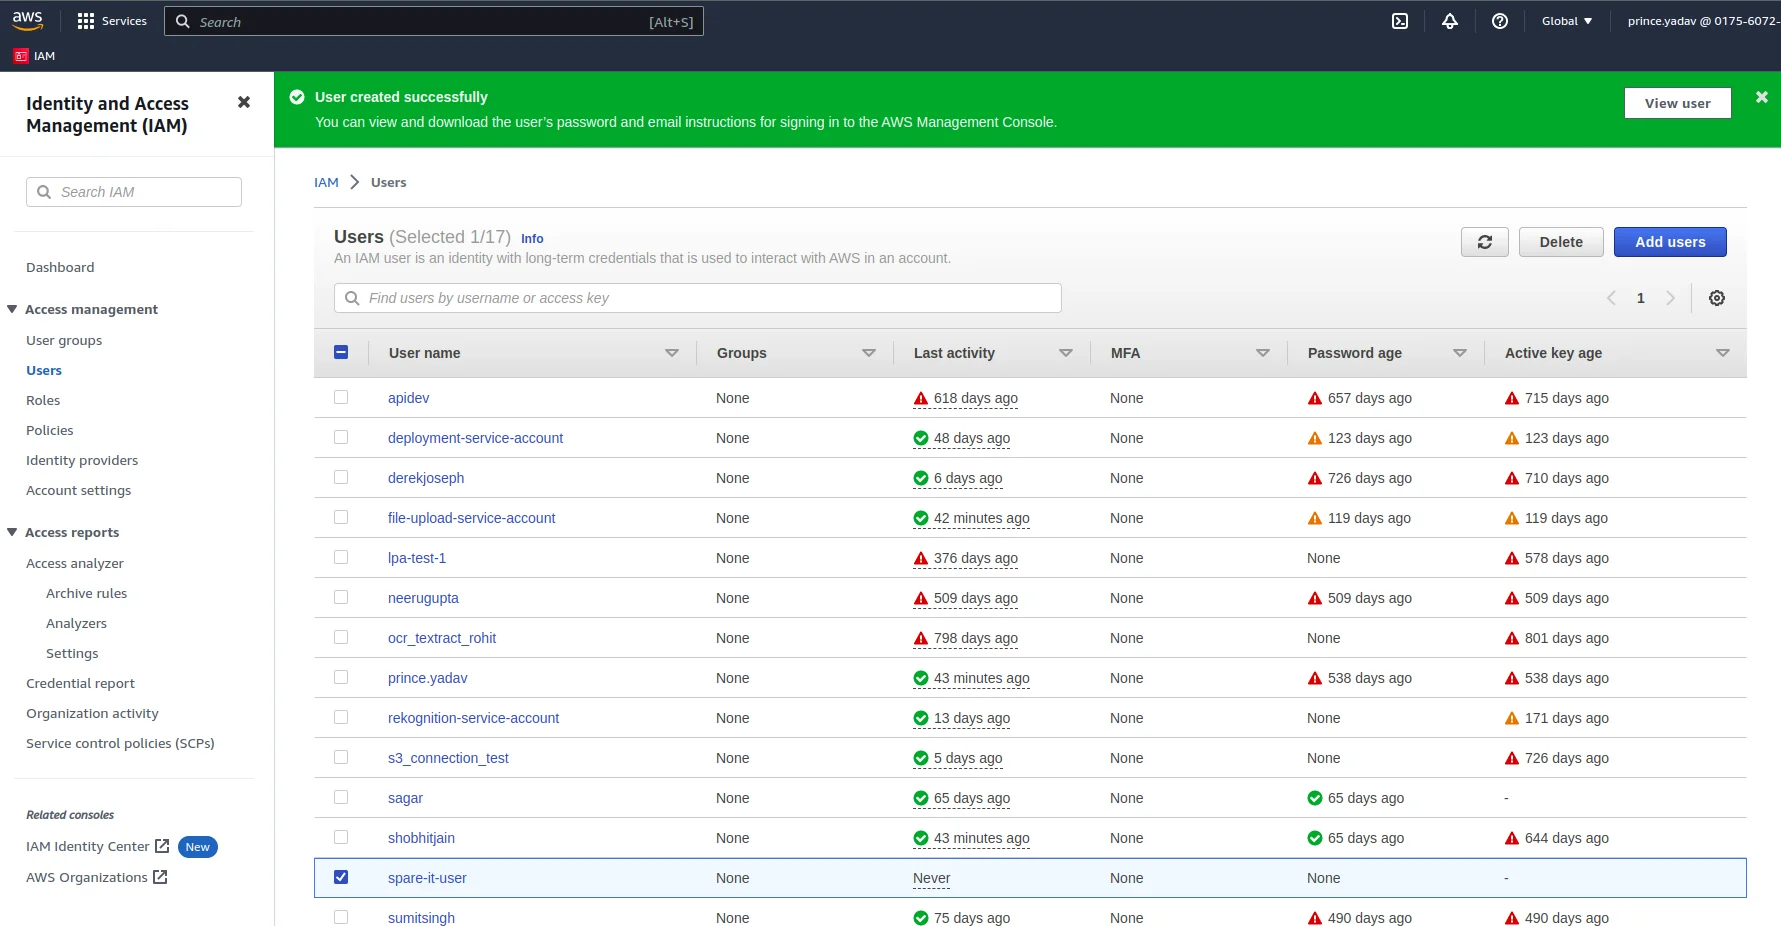Open the neerugupta user link
The image size is (1781, 926).
pos(423,598)
